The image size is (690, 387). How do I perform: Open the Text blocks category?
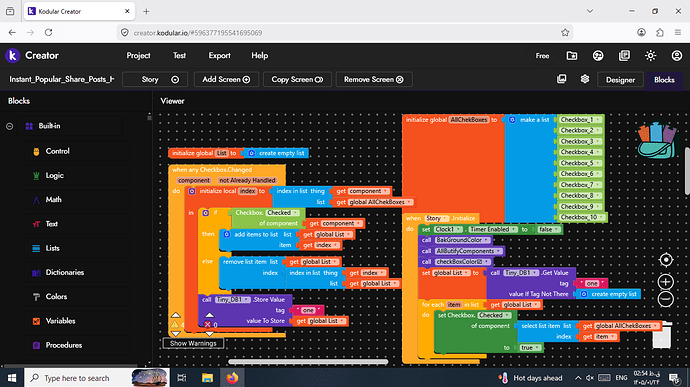[x=76, y=224]
